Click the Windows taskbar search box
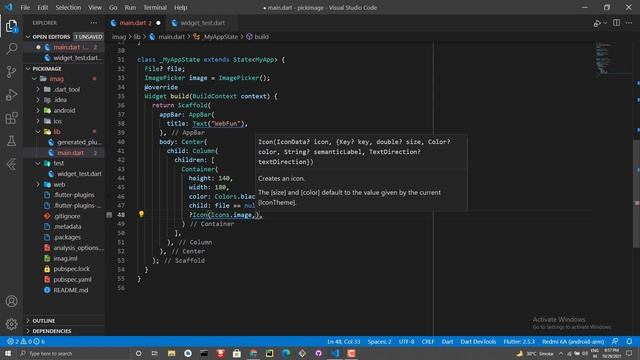The height and width of the screenshot is (360, 640). (x=75, y=353)
